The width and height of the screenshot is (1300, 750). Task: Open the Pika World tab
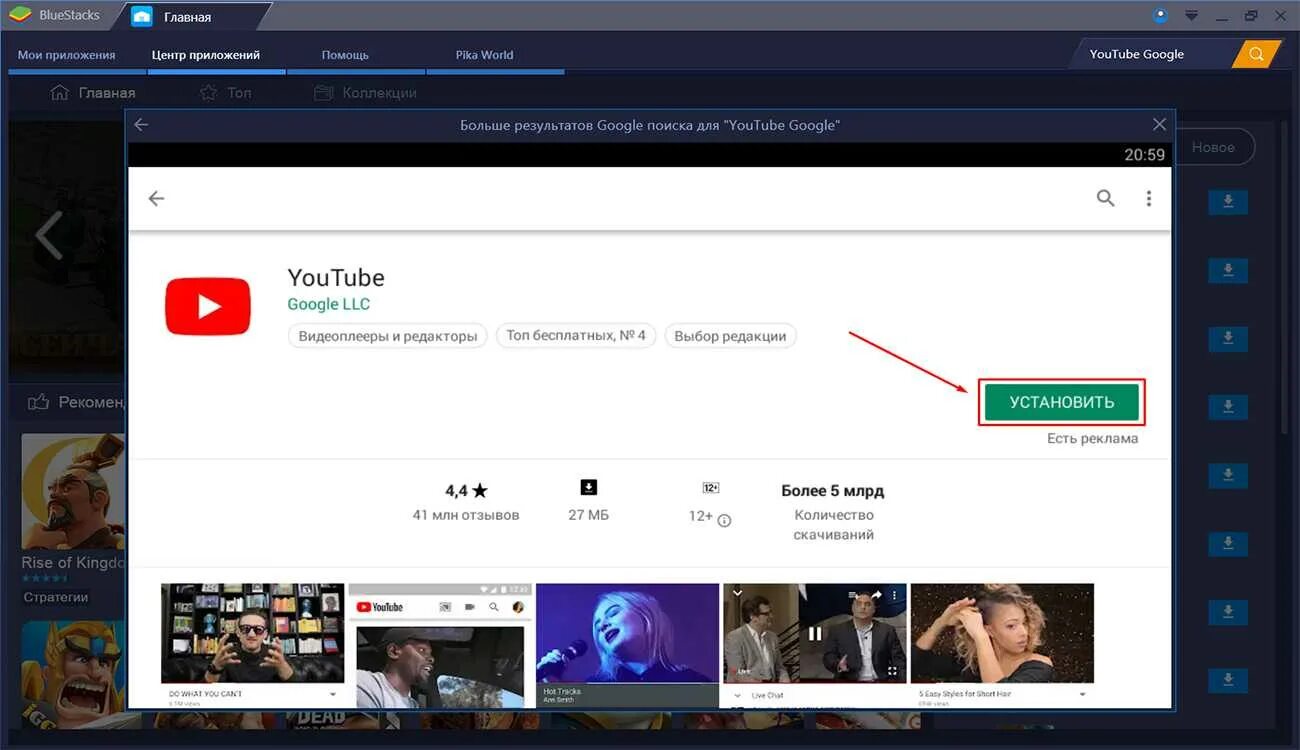[x=484, y=55]
